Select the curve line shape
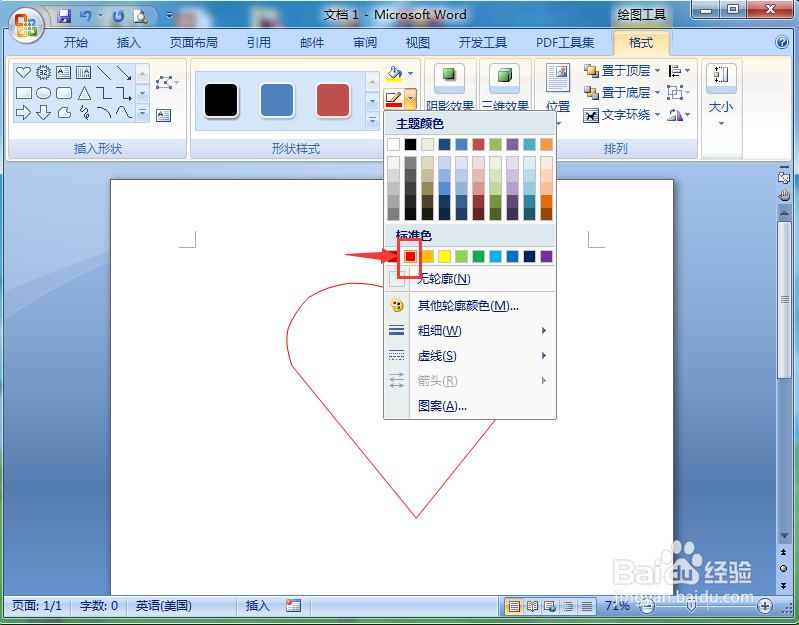 point(124,112)
